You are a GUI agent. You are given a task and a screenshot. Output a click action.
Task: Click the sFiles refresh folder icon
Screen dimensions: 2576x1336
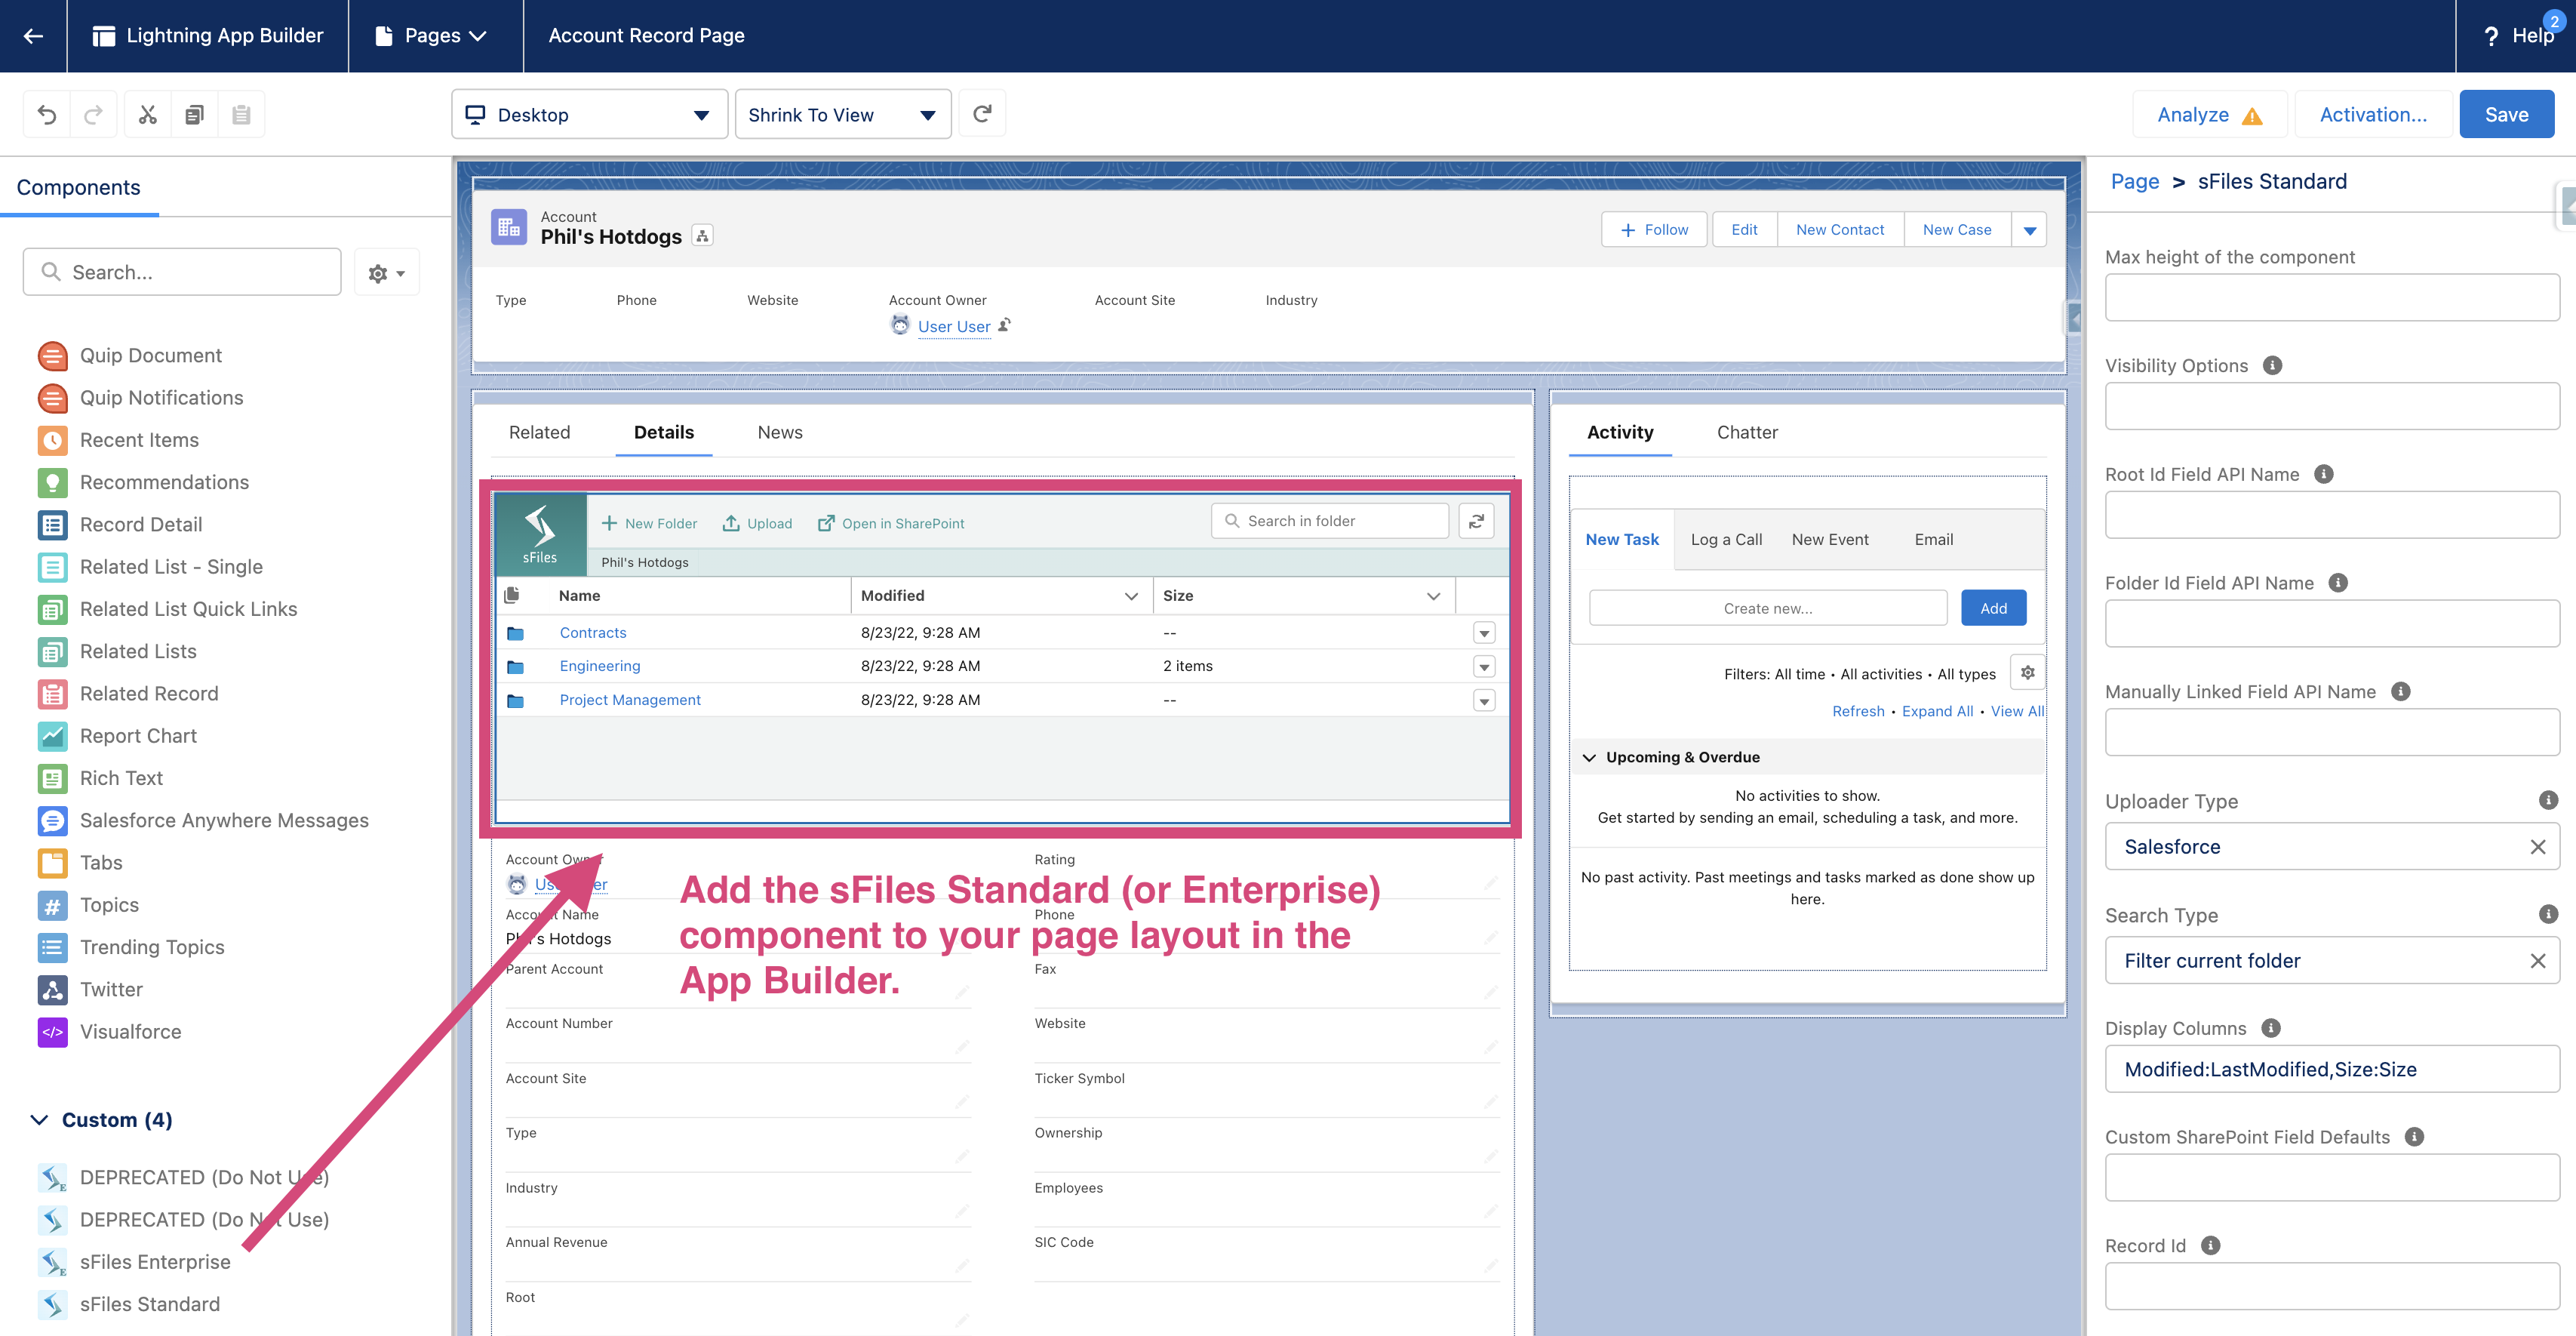pyautogui.click(x=1476, y=521)
